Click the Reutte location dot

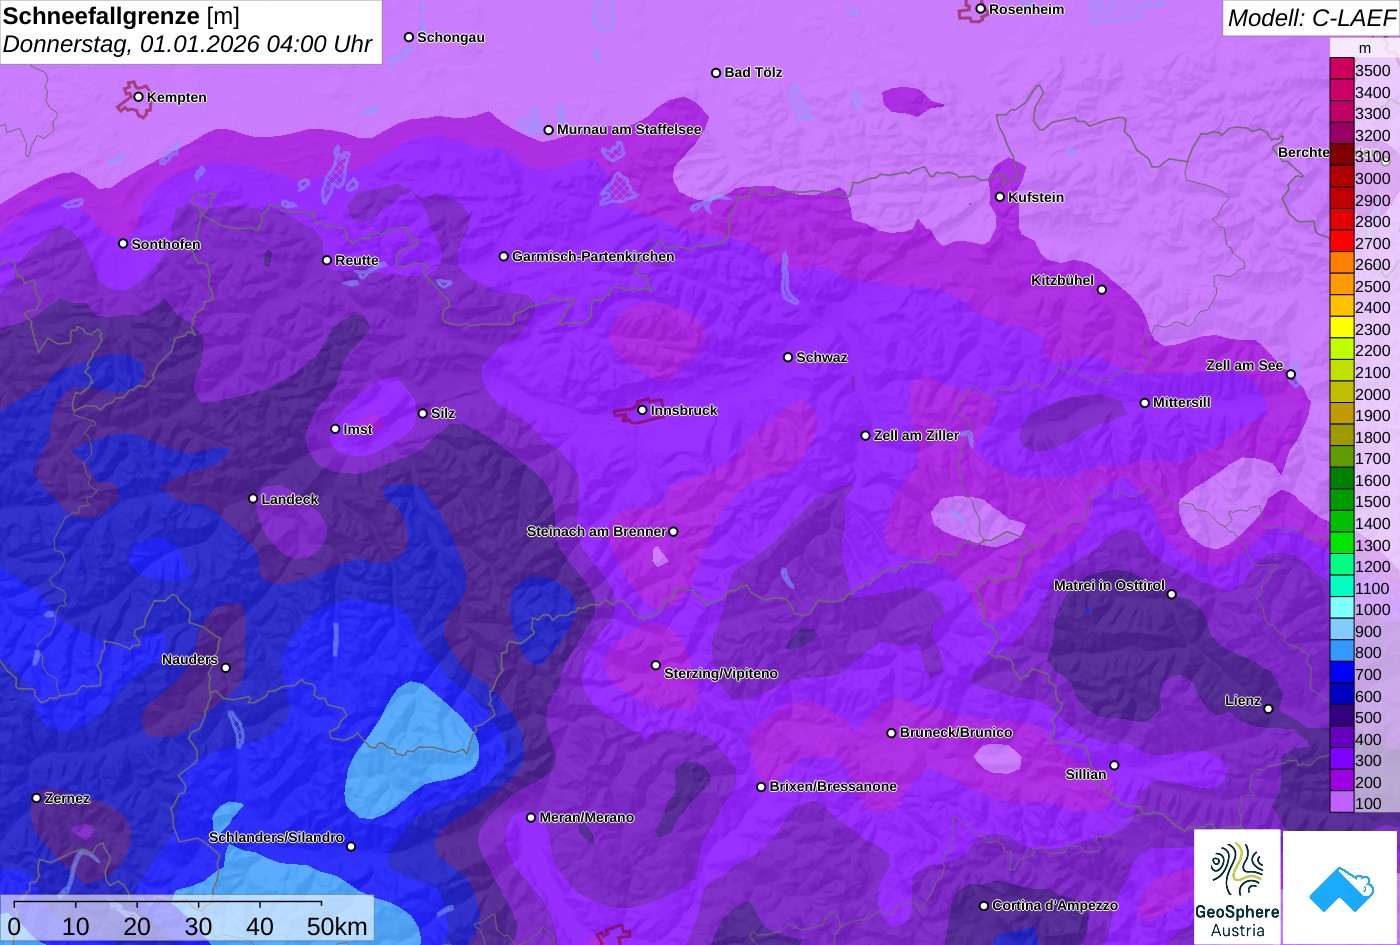327,260
